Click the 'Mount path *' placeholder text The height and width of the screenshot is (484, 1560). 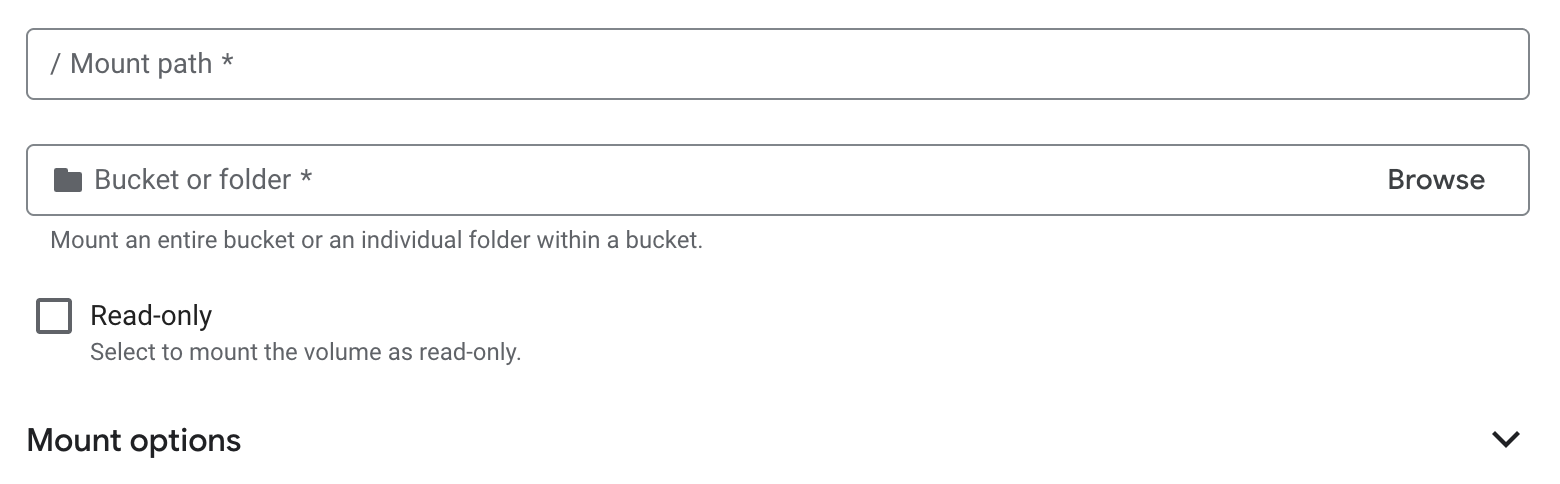coord(141,64)
